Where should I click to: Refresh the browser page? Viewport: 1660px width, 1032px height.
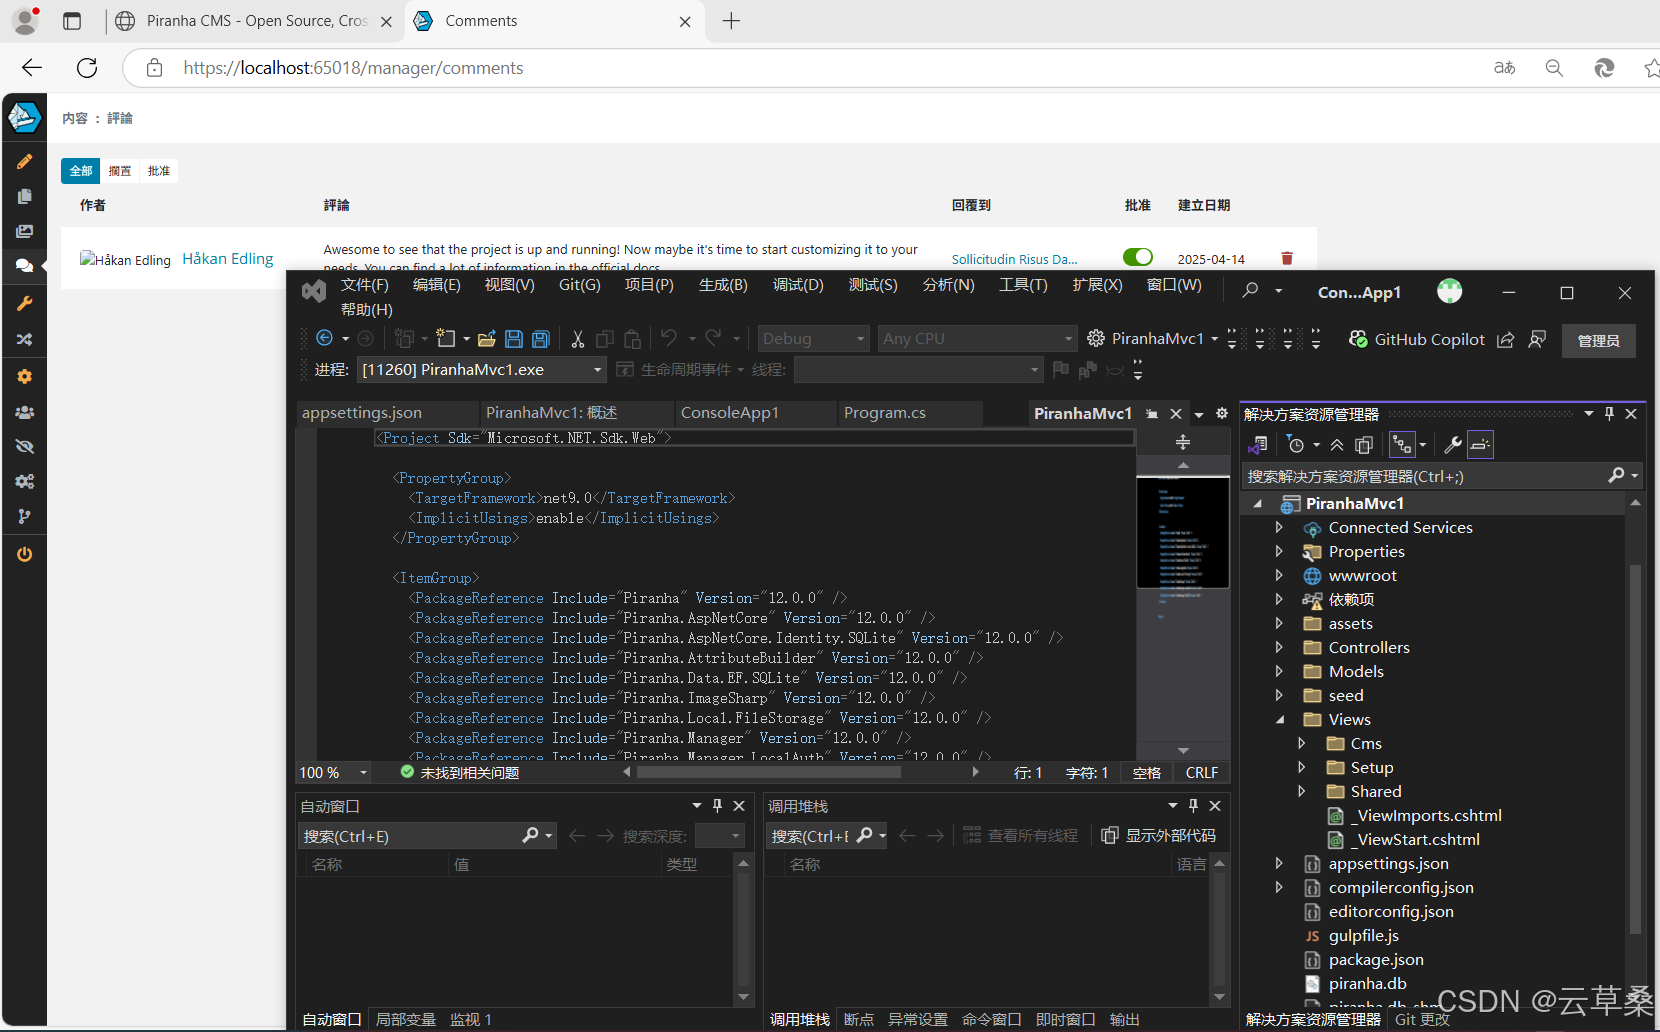click(87, 67)
